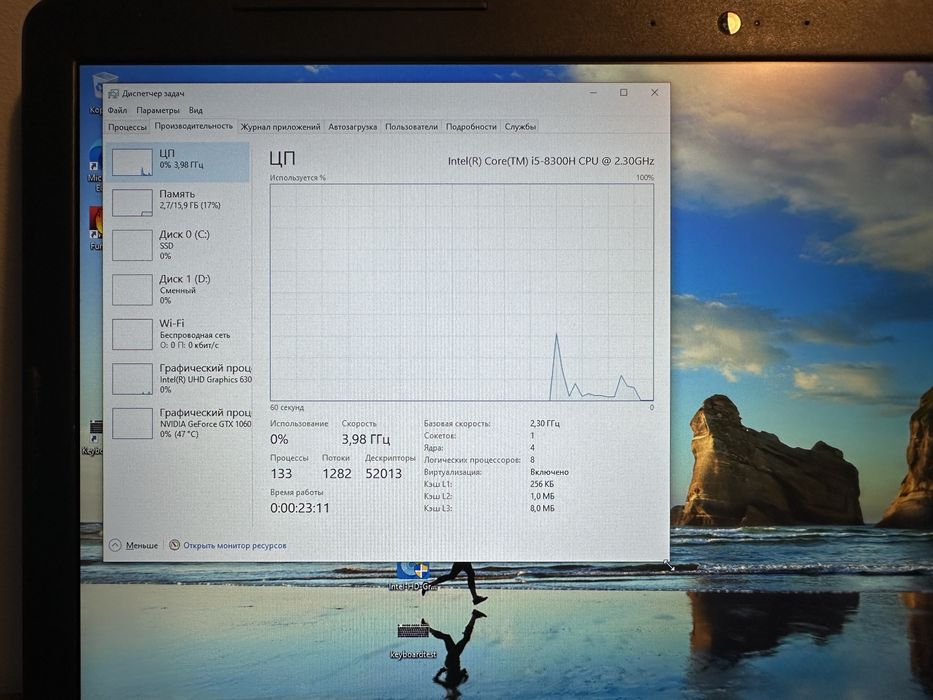Open the Автозагрузка tab

click(353, 127)
